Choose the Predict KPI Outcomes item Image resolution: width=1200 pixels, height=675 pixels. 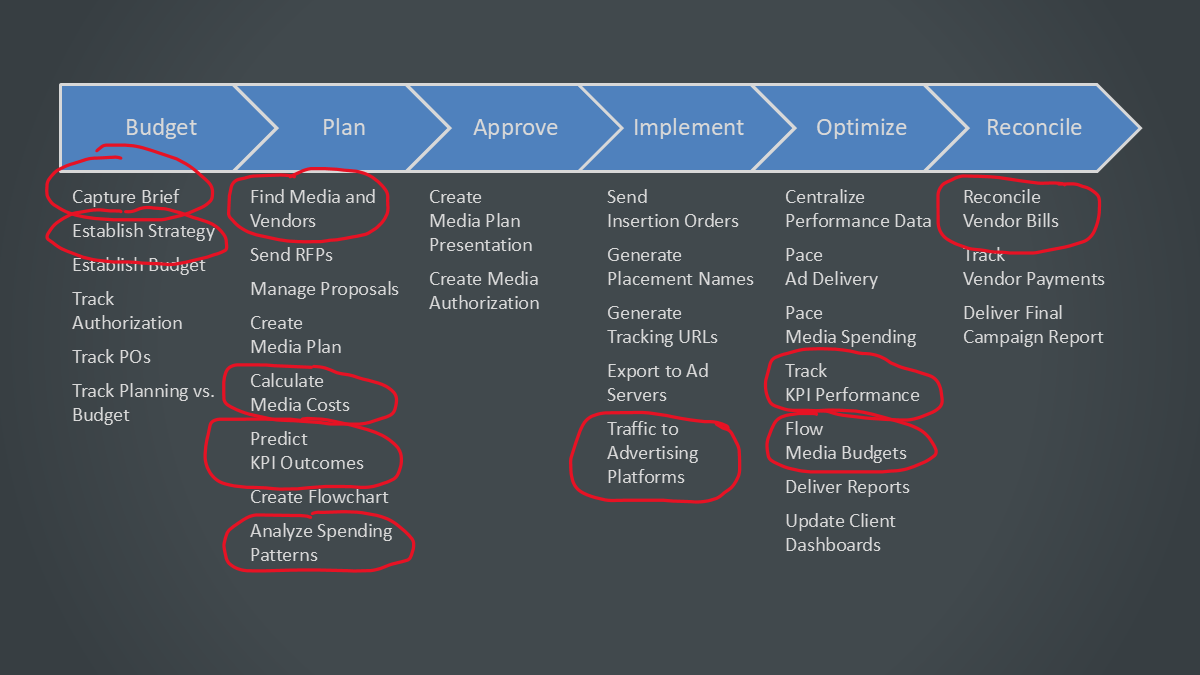click(306, 451)
